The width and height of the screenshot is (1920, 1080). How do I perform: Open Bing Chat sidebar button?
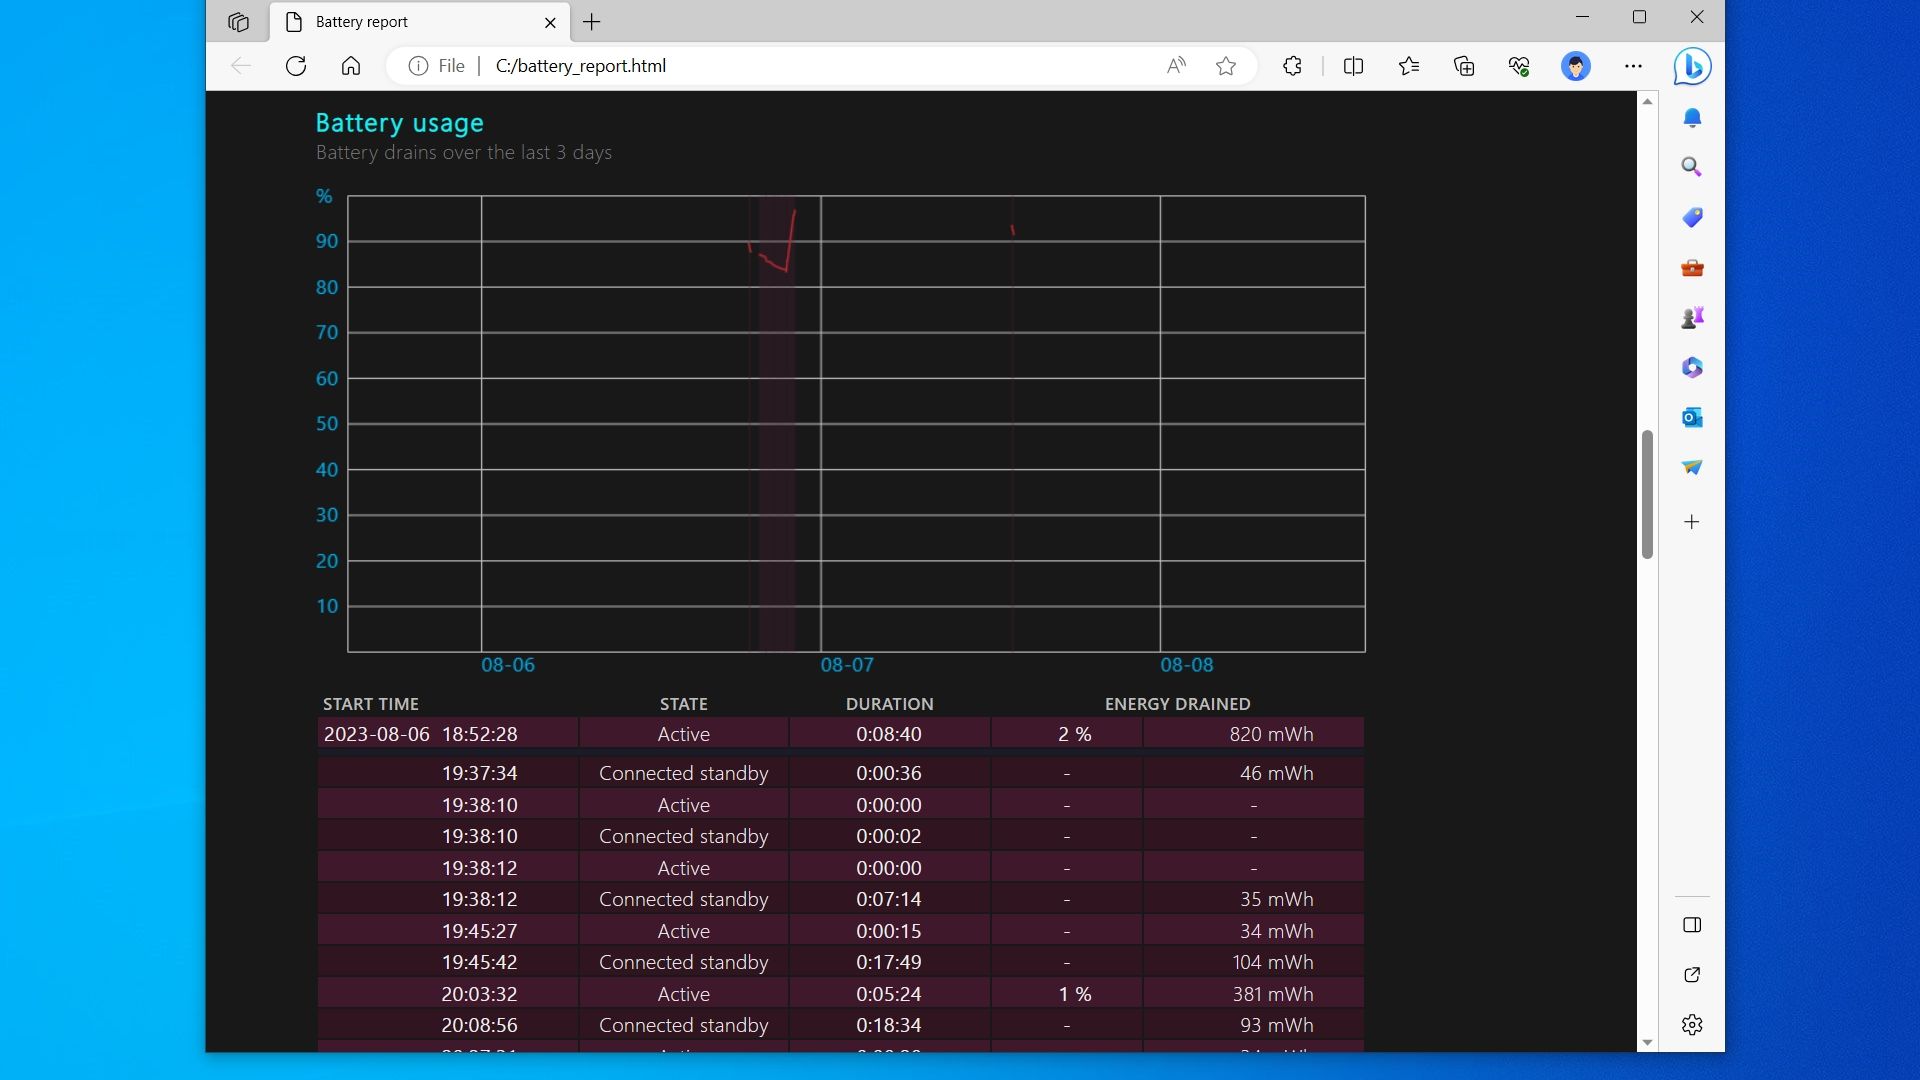1692,66
